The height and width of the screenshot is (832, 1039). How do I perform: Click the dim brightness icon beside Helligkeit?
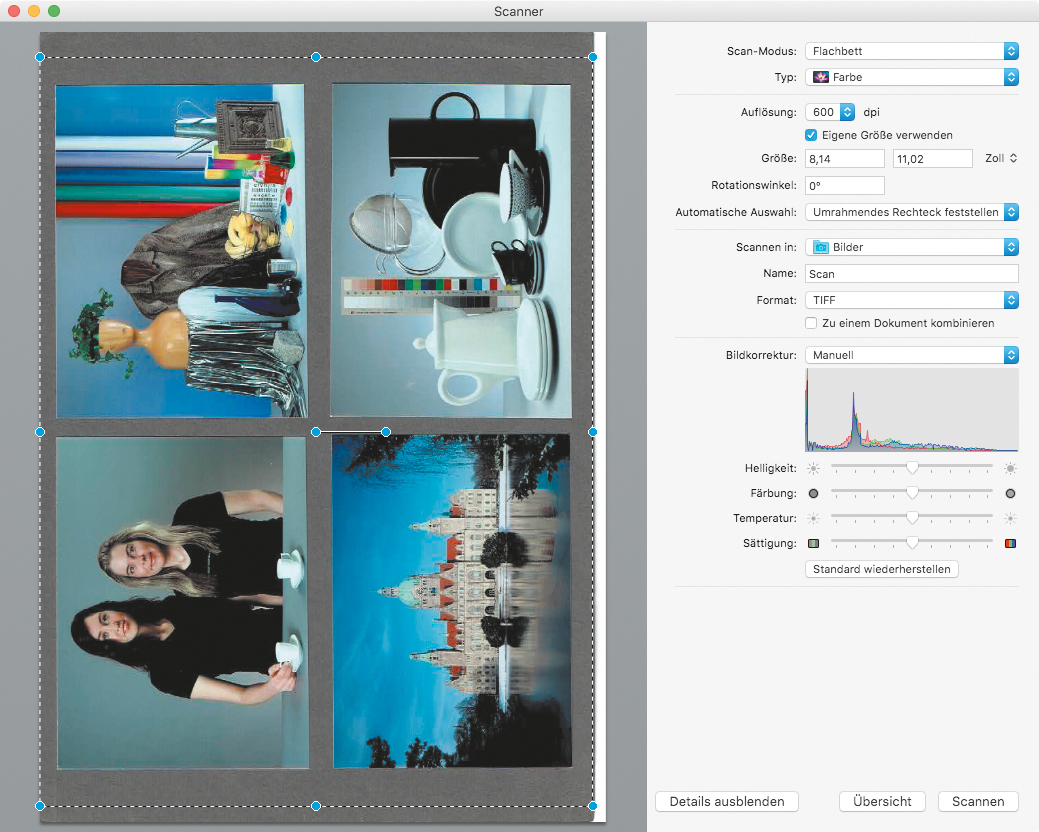813,468
